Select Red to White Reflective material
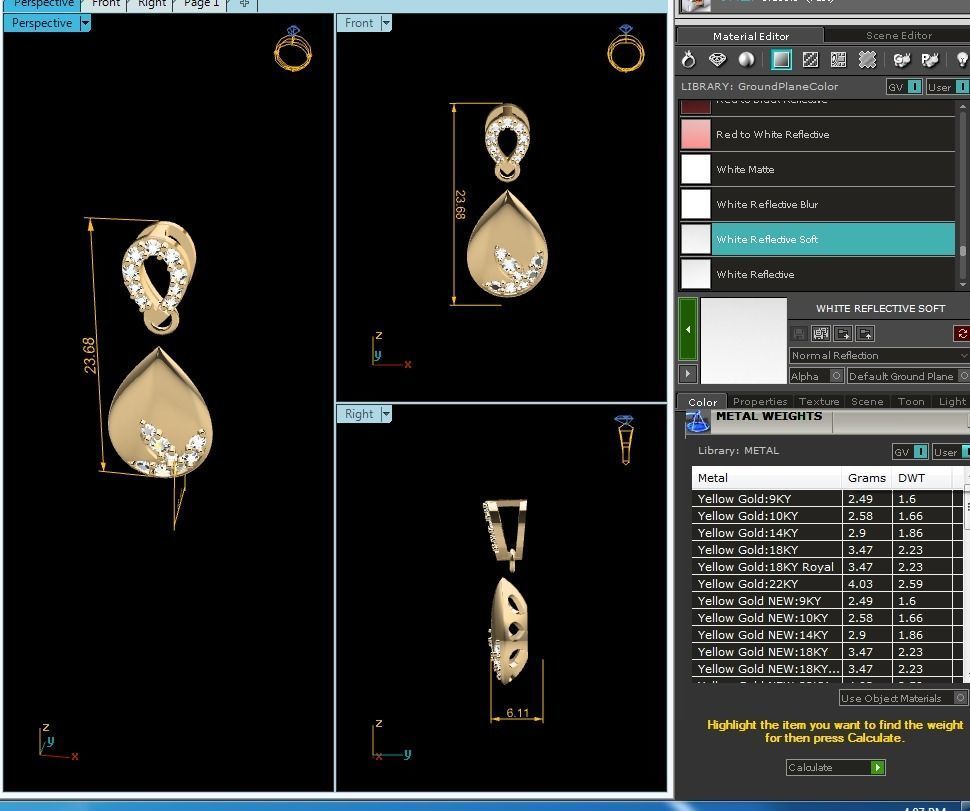 click(x=817, y=134)
